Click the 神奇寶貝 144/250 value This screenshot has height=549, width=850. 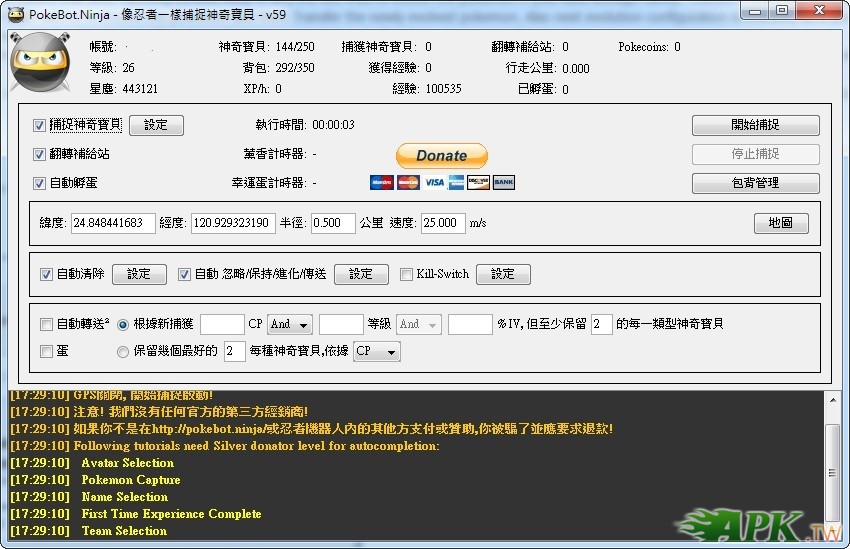tap(295, 47)
